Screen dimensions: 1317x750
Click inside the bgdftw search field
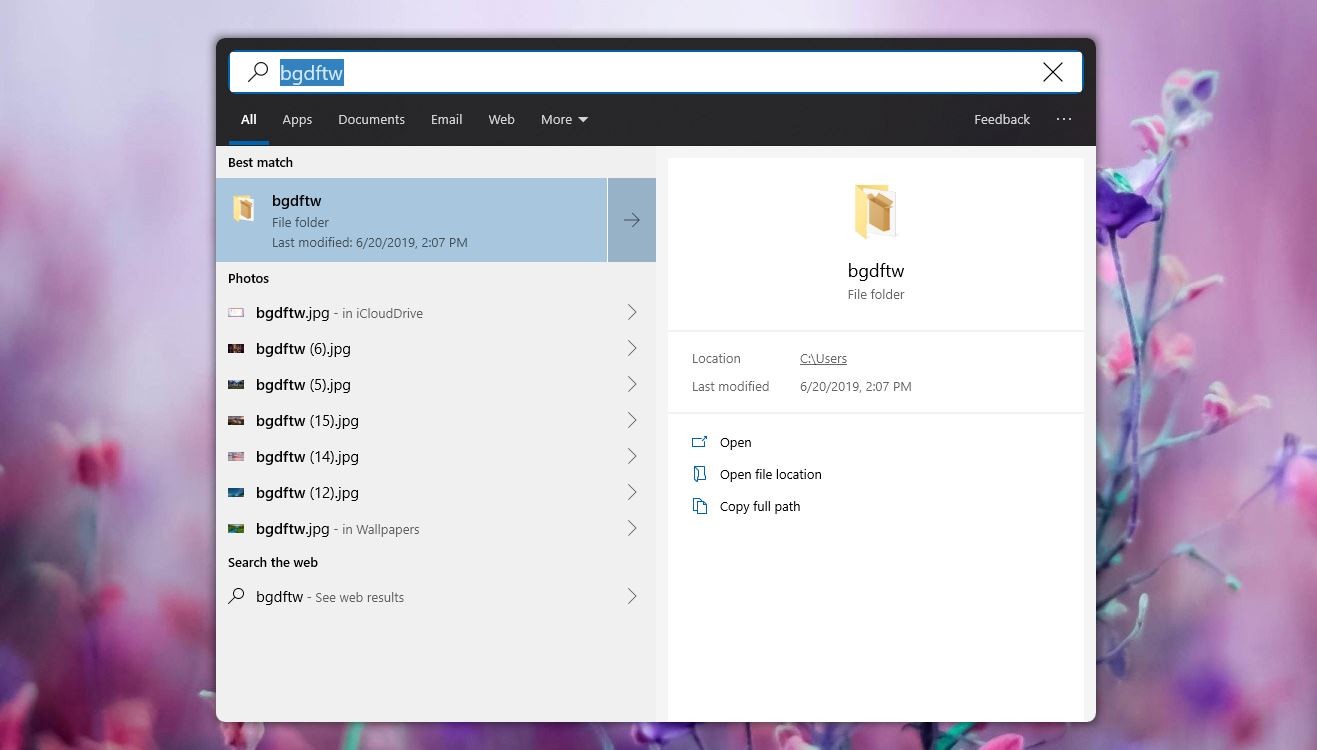click(x=656, y=72)
